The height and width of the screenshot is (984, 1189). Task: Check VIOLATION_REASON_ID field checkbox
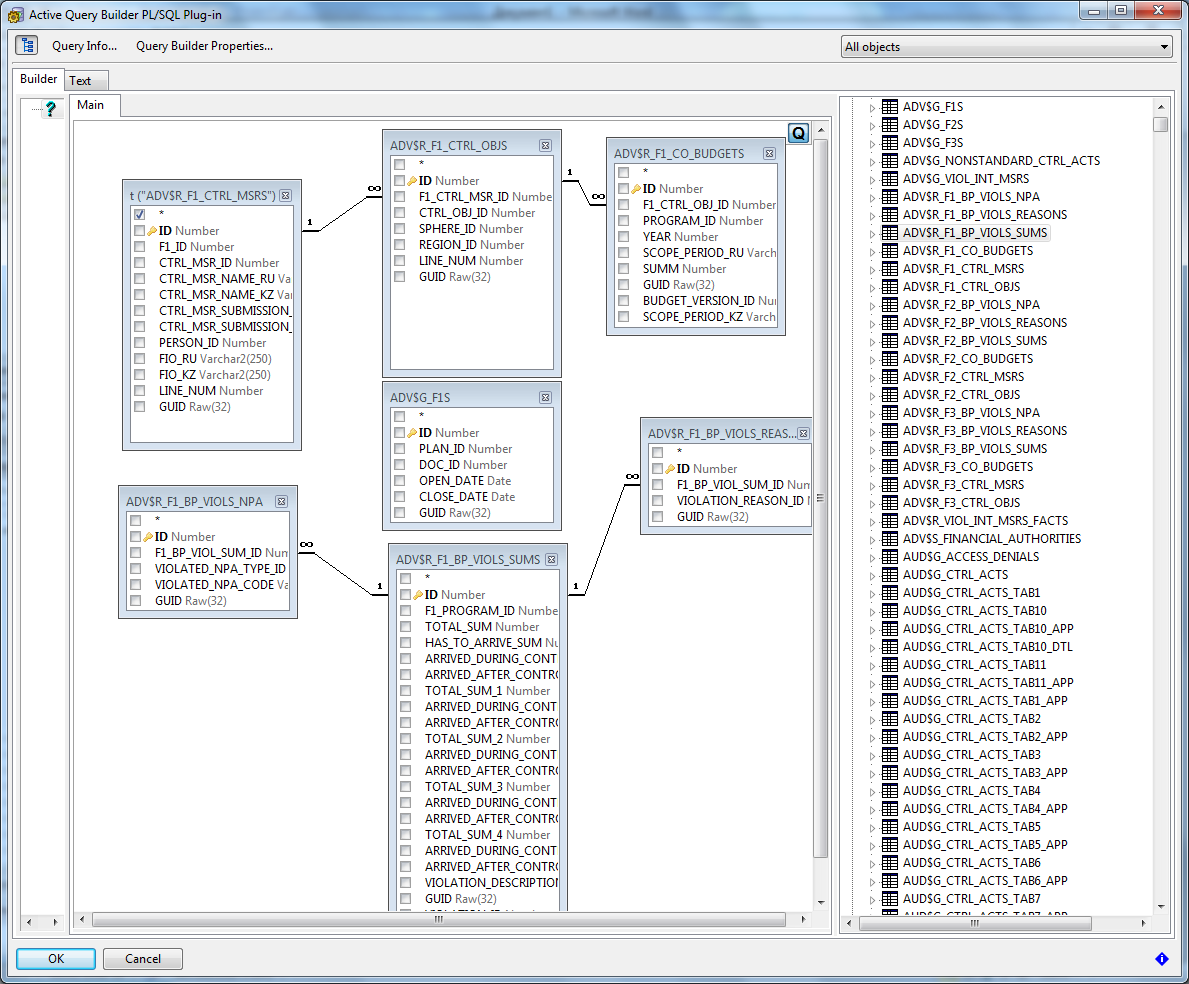[x=657, y=501]
